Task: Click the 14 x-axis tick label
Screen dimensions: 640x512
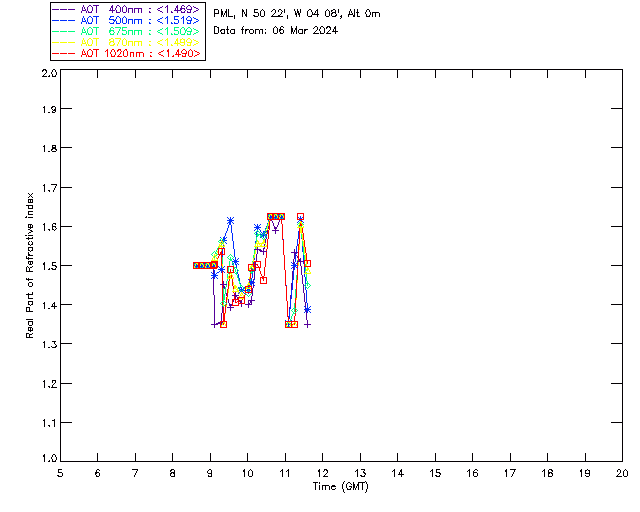Action: 398,473
